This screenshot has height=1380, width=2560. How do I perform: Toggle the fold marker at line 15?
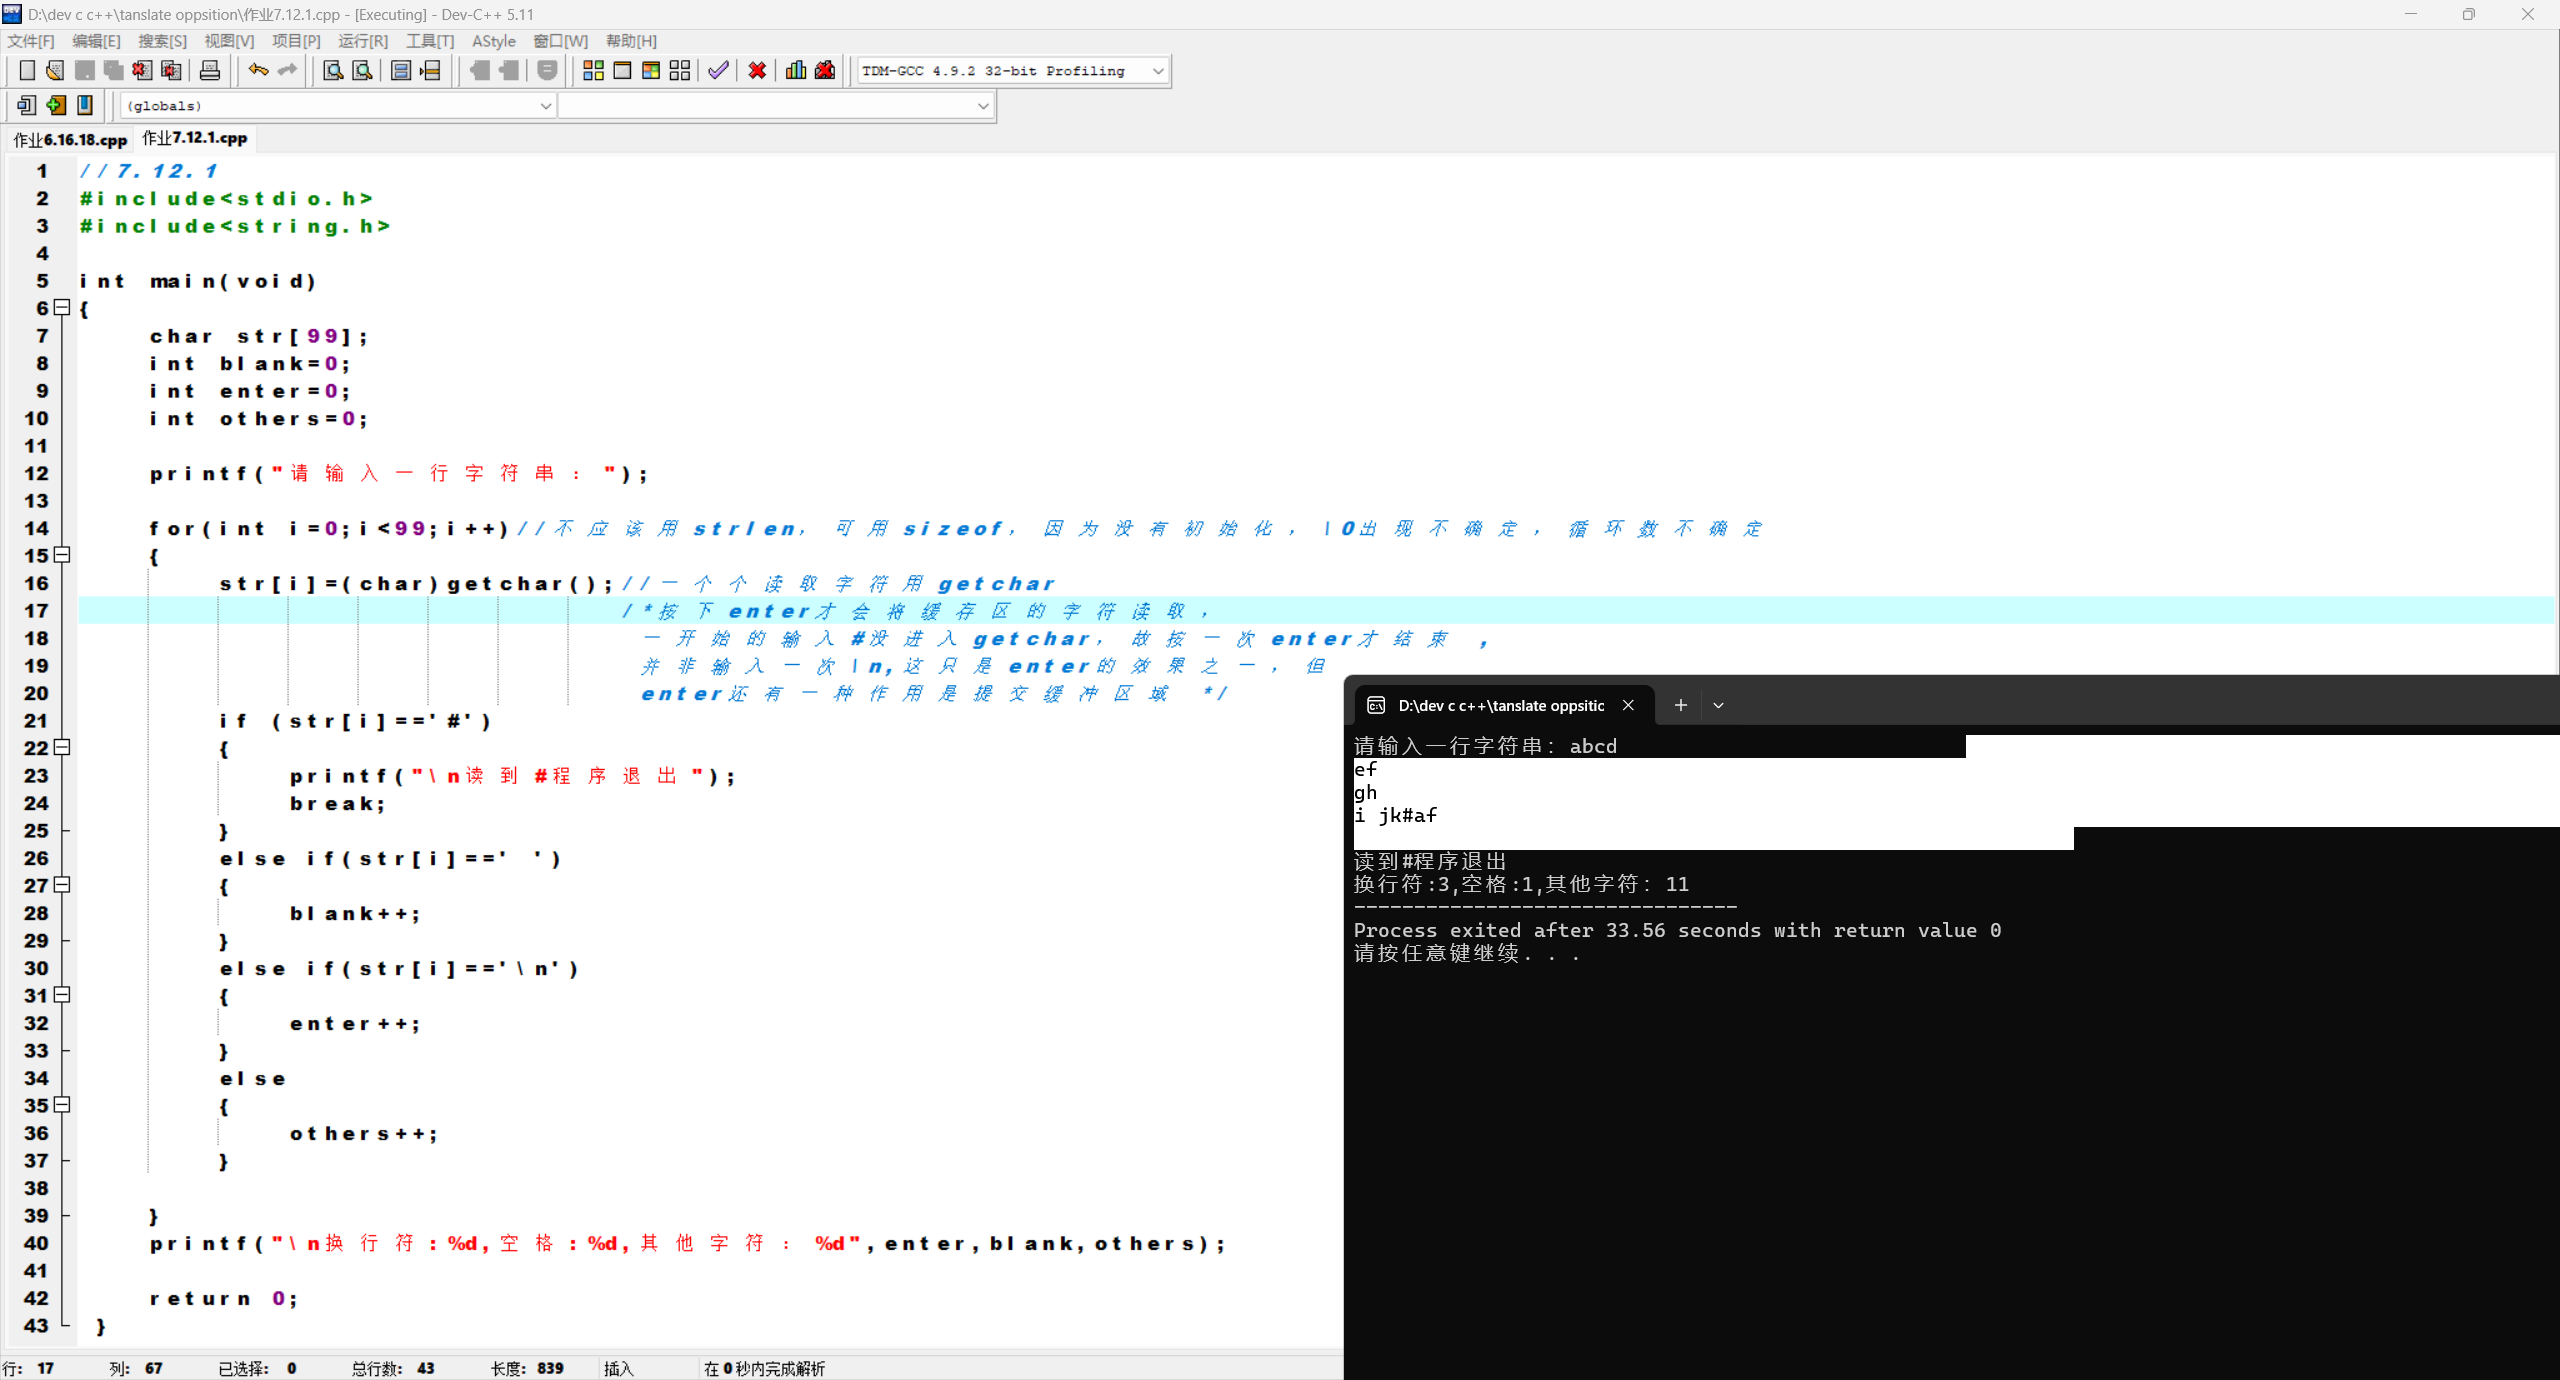click(x=62, y=555)
